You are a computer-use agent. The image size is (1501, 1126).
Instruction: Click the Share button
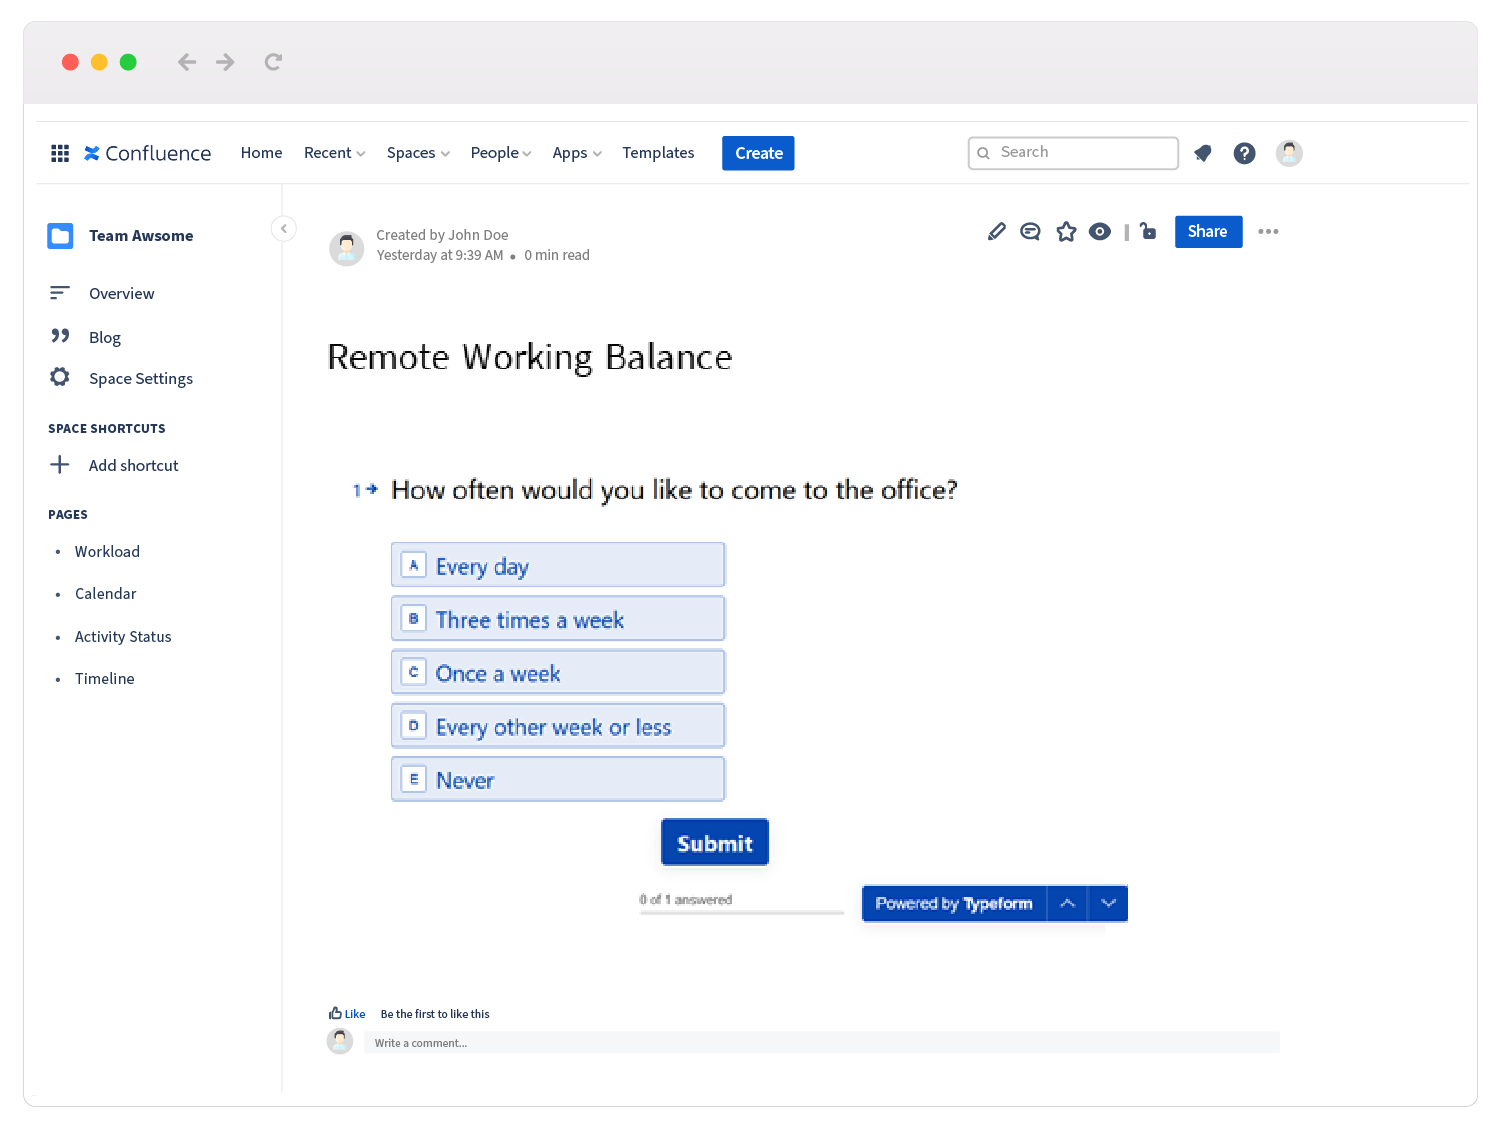point(1208,232)
